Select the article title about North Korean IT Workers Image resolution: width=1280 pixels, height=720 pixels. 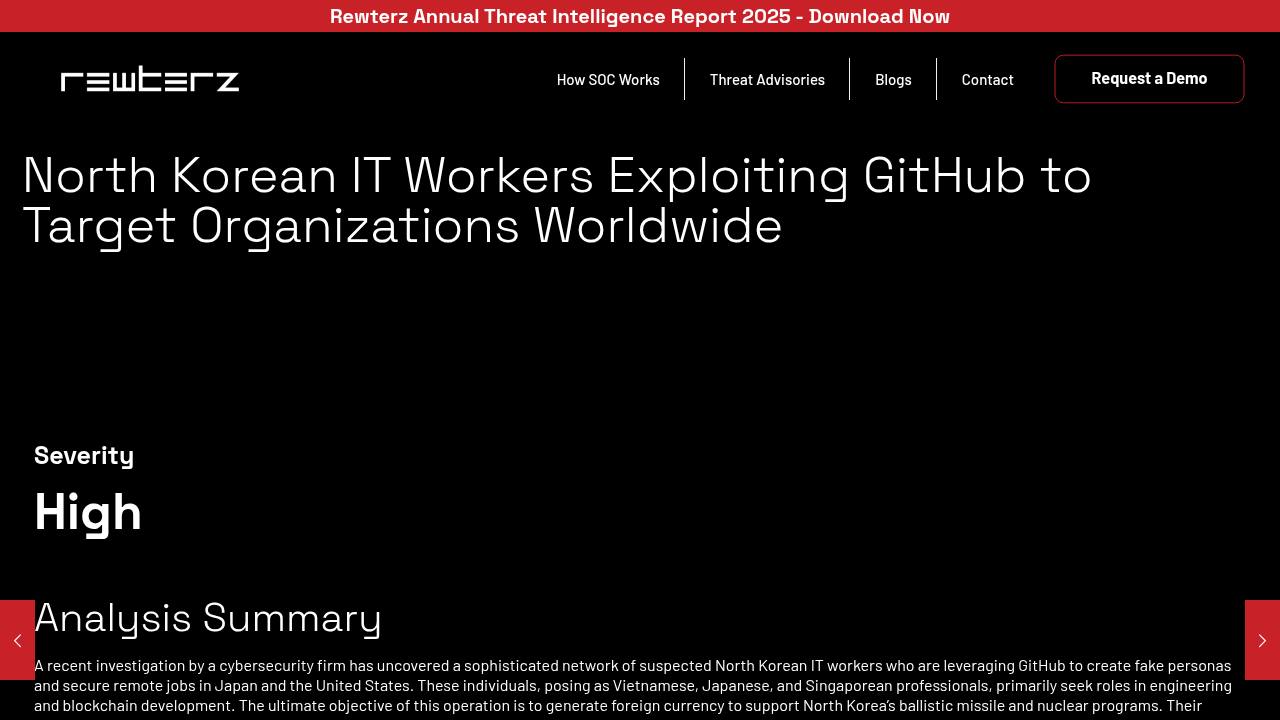[557, 200]
